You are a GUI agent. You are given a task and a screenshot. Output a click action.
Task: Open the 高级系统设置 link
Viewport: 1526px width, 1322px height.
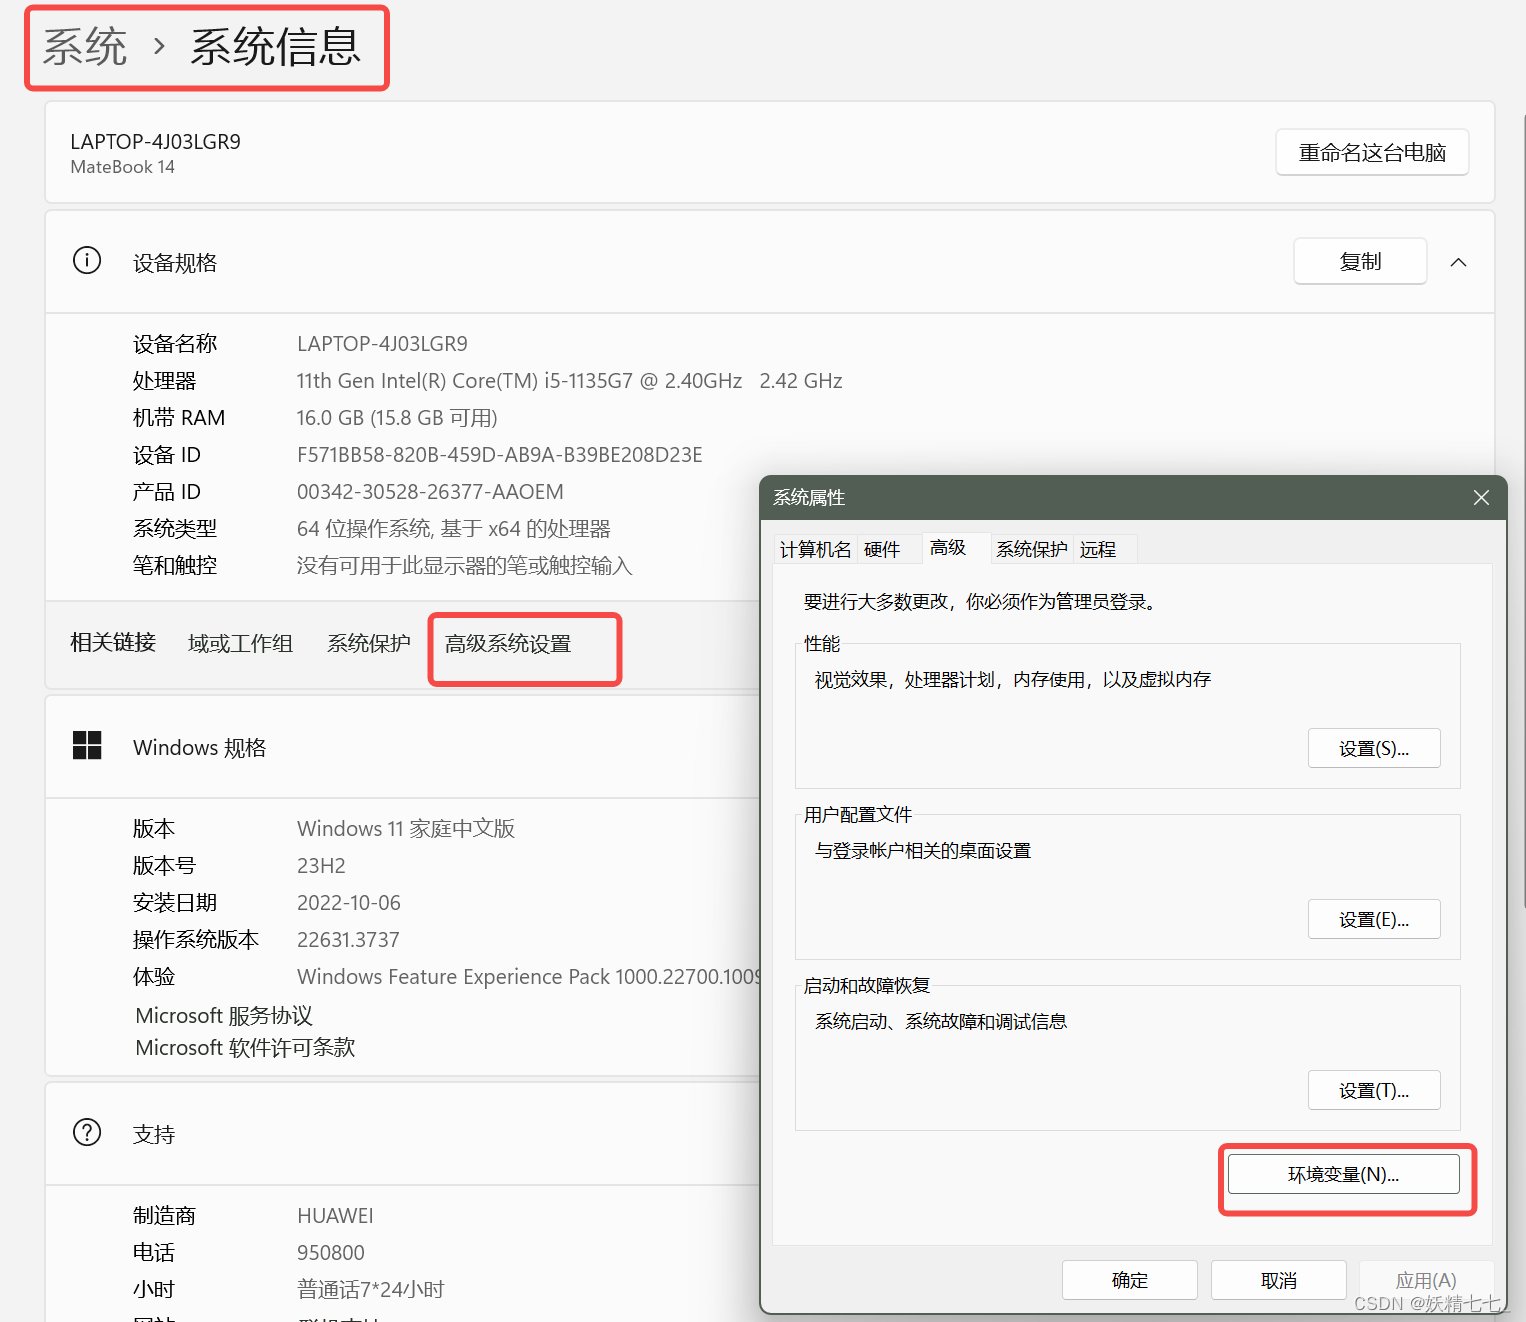[x=508, y=643]
